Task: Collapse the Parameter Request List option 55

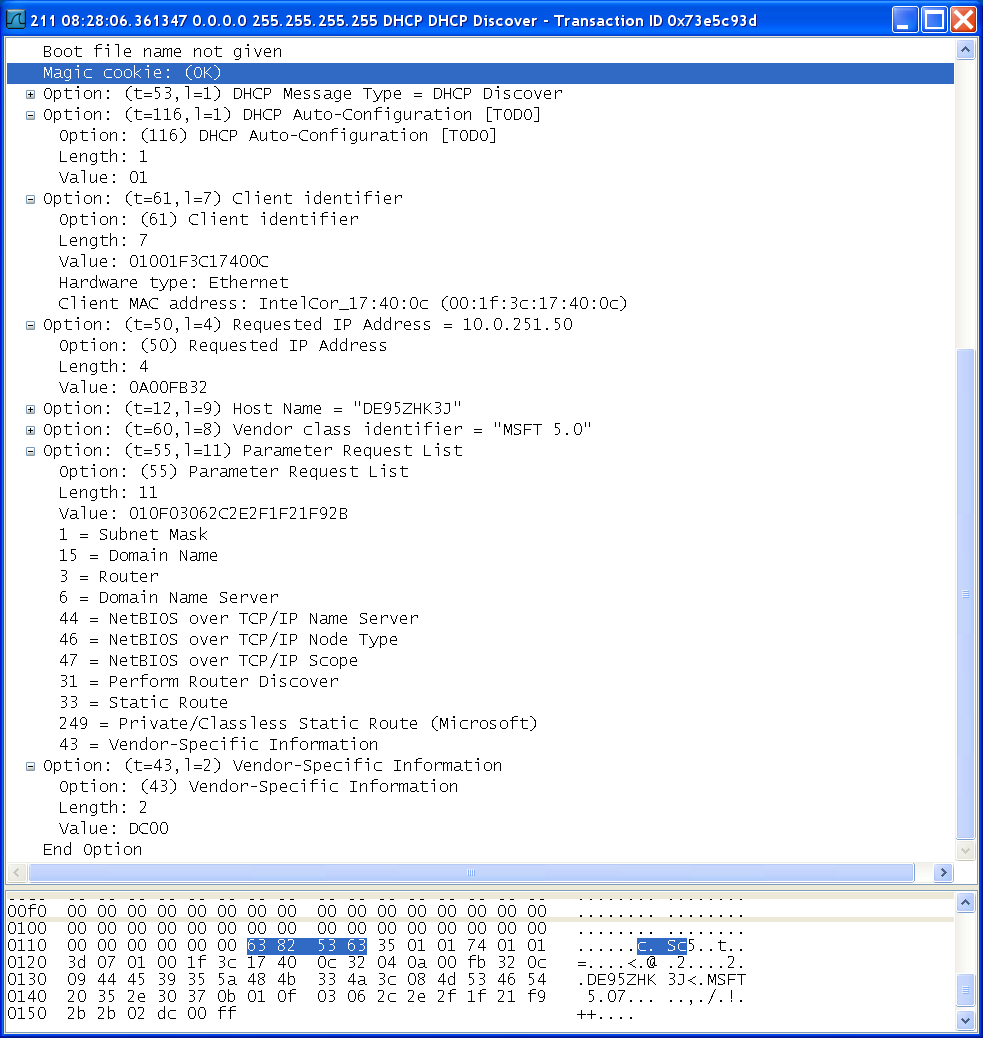Action: point(30,451)
